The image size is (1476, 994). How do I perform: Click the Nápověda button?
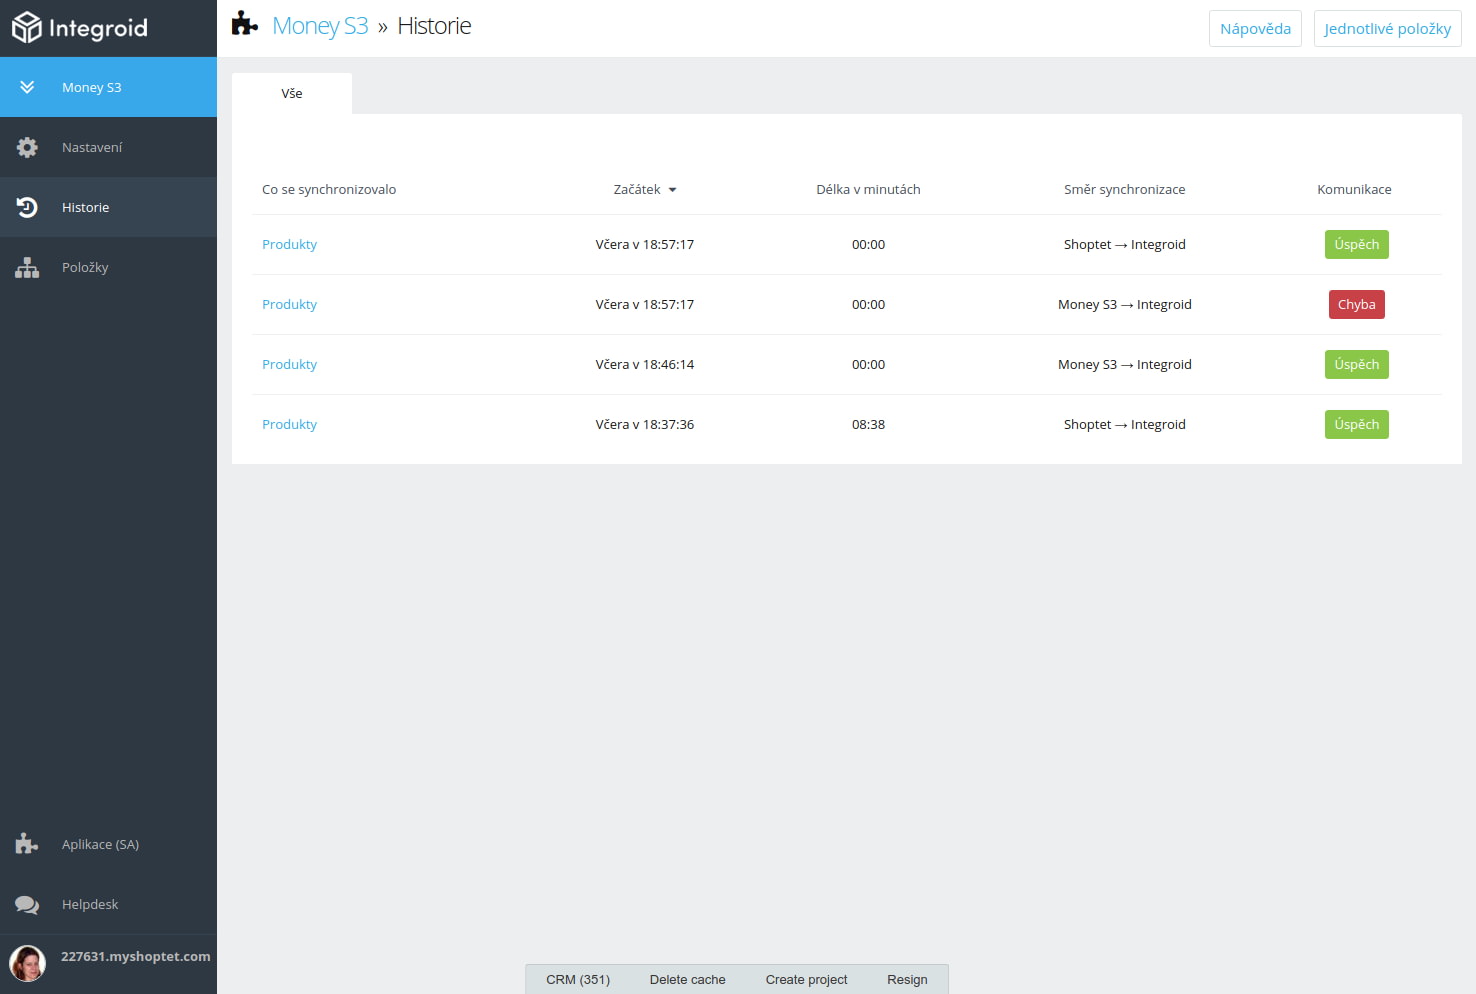[1255, 28]
